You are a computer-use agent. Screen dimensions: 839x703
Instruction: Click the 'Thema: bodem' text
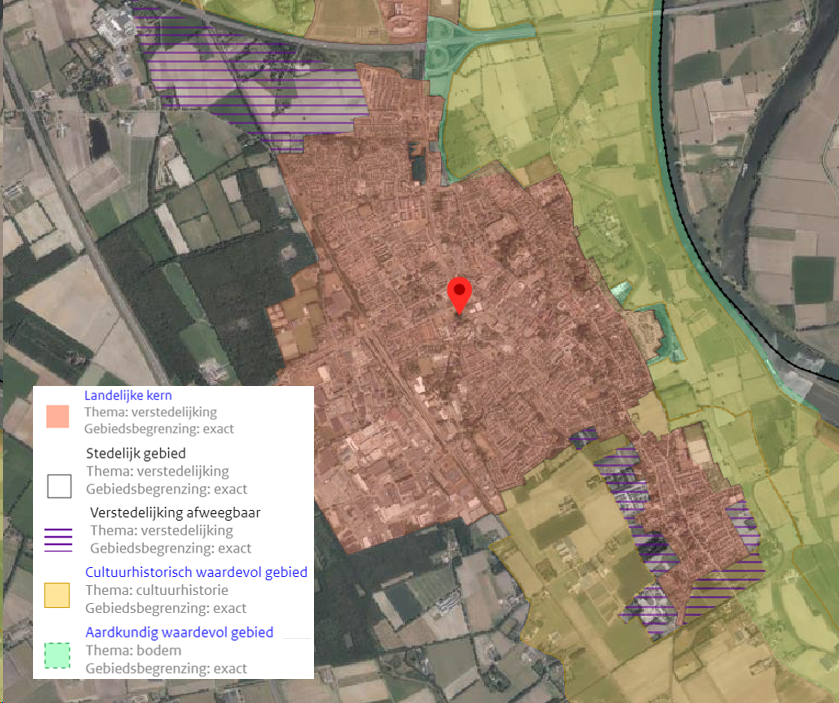[133, 650]
